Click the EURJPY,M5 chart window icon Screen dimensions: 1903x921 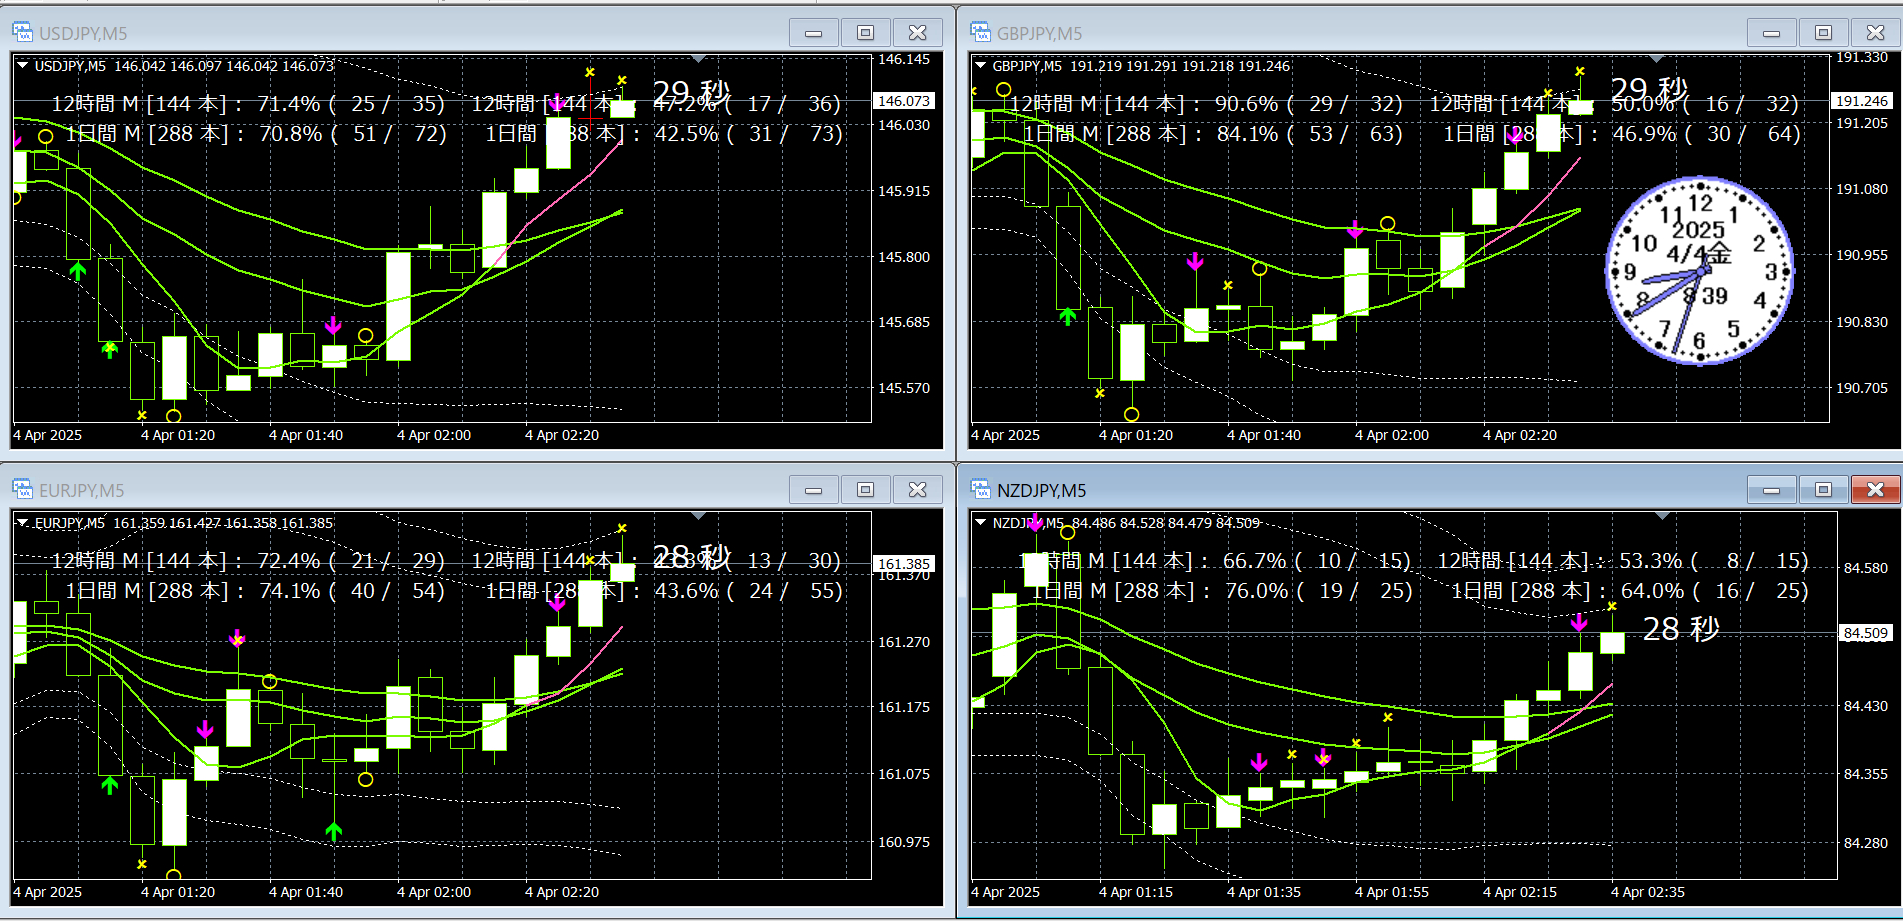click(22, 490)
